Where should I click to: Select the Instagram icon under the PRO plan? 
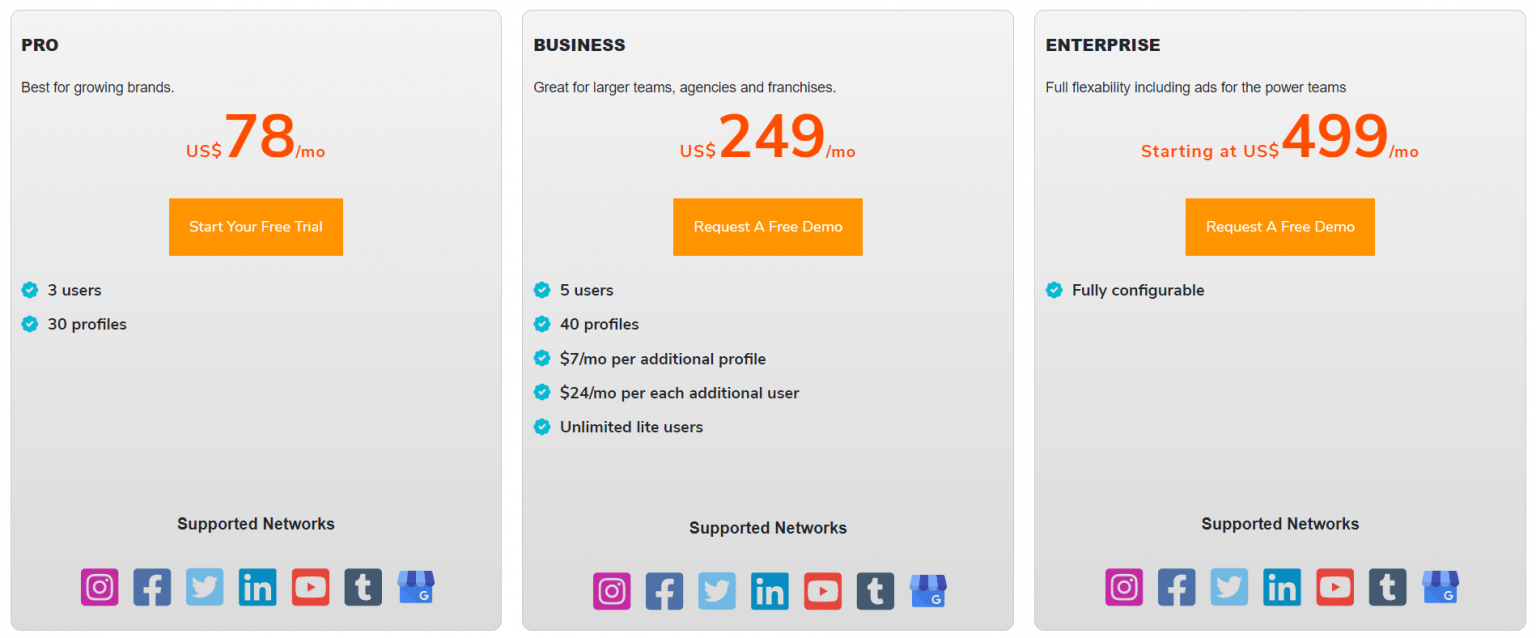[99, 587]
